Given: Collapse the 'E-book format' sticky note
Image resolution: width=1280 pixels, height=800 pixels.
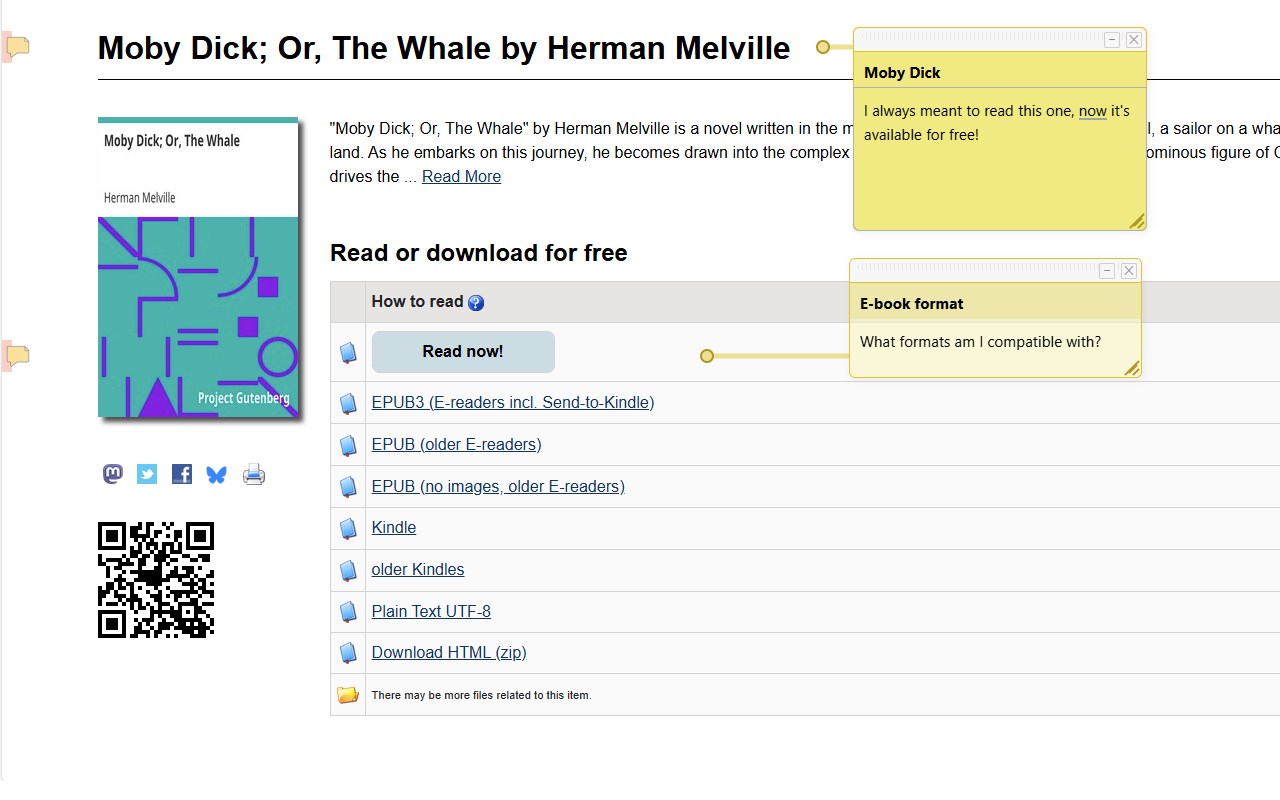Looking at the screenshot, I should click(x=1106, y=271).
